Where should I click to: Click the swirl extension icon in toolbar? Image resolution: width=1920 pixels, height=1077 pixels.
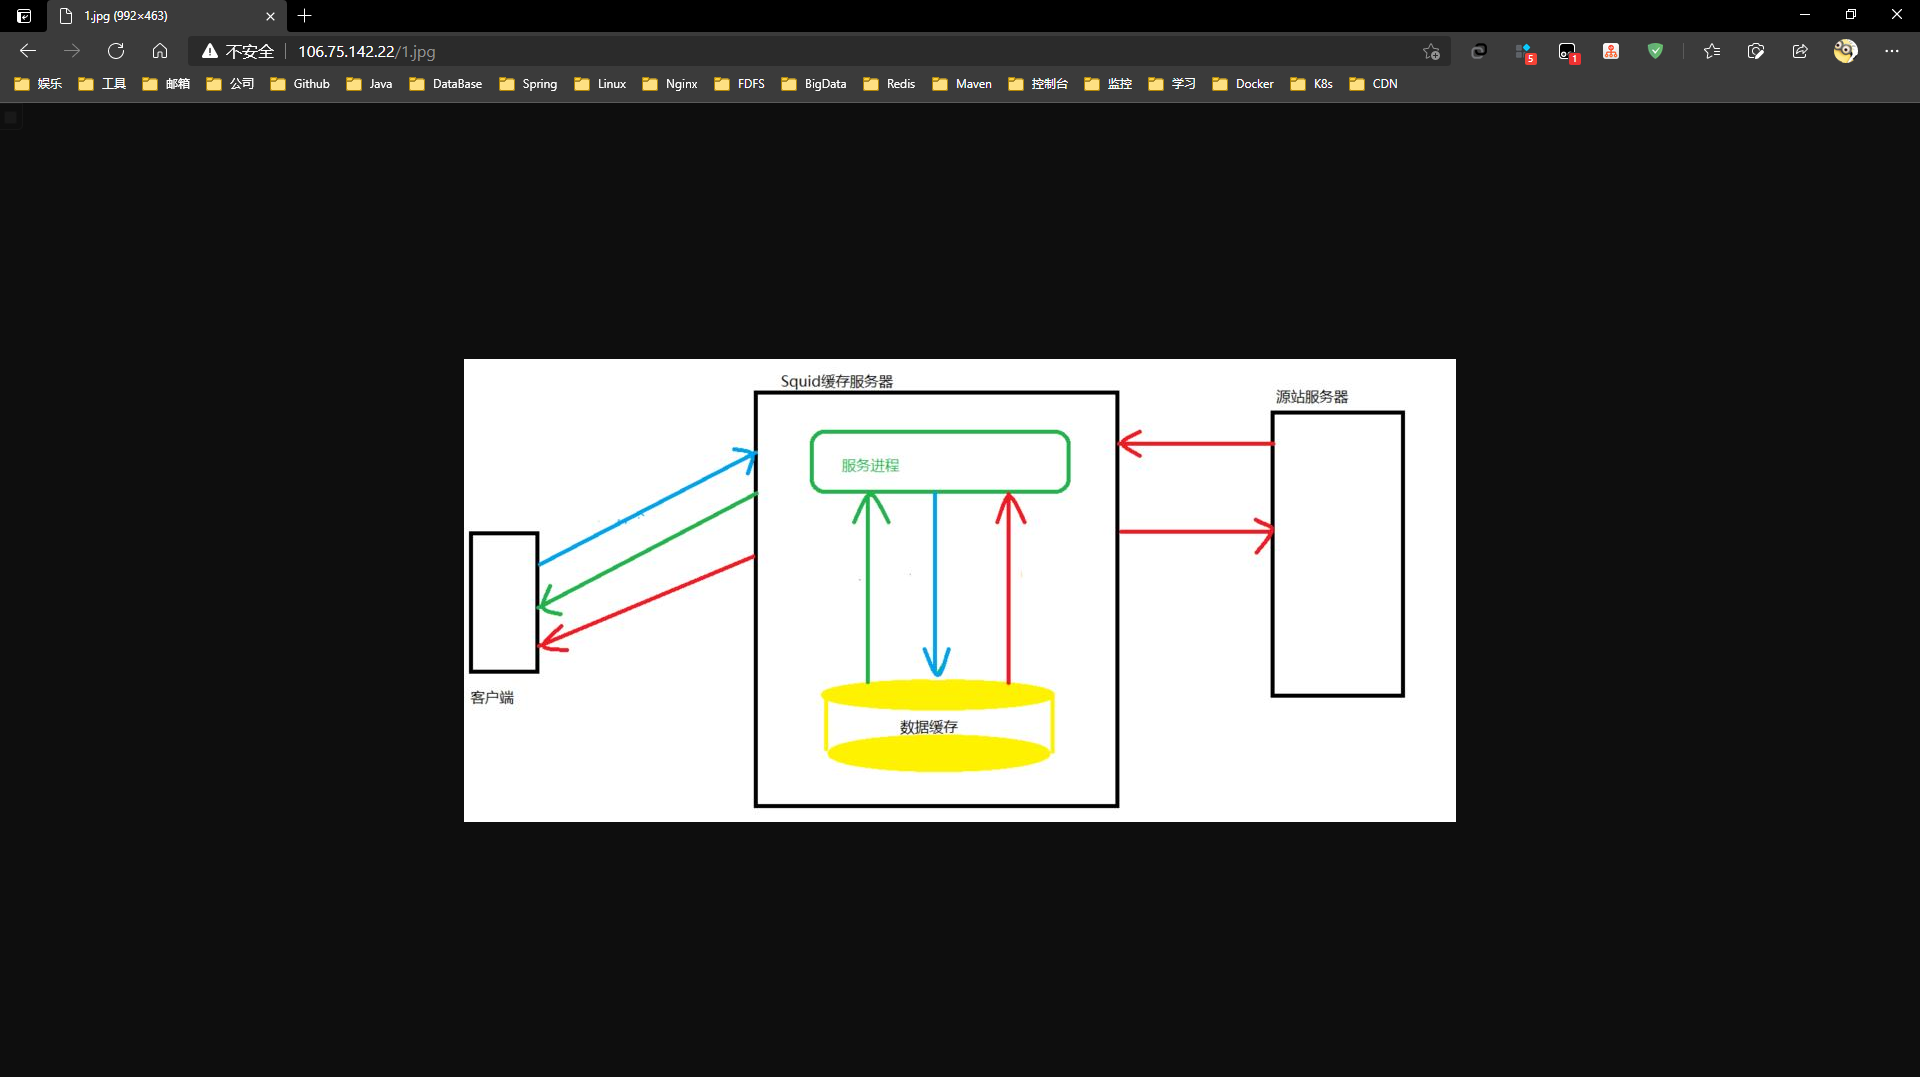click(x=1479, y=51)
